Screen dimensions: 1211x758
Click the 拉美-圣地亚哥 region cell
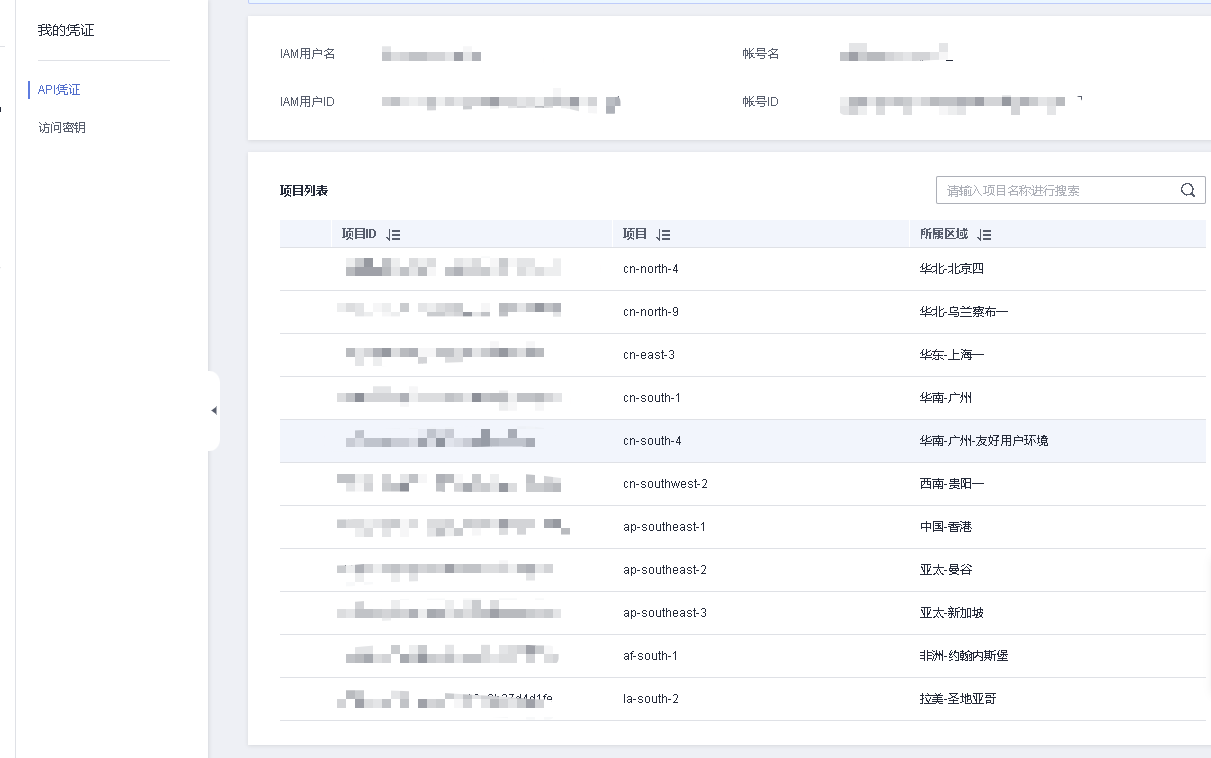pyautogui.click(x=957, y=699)
